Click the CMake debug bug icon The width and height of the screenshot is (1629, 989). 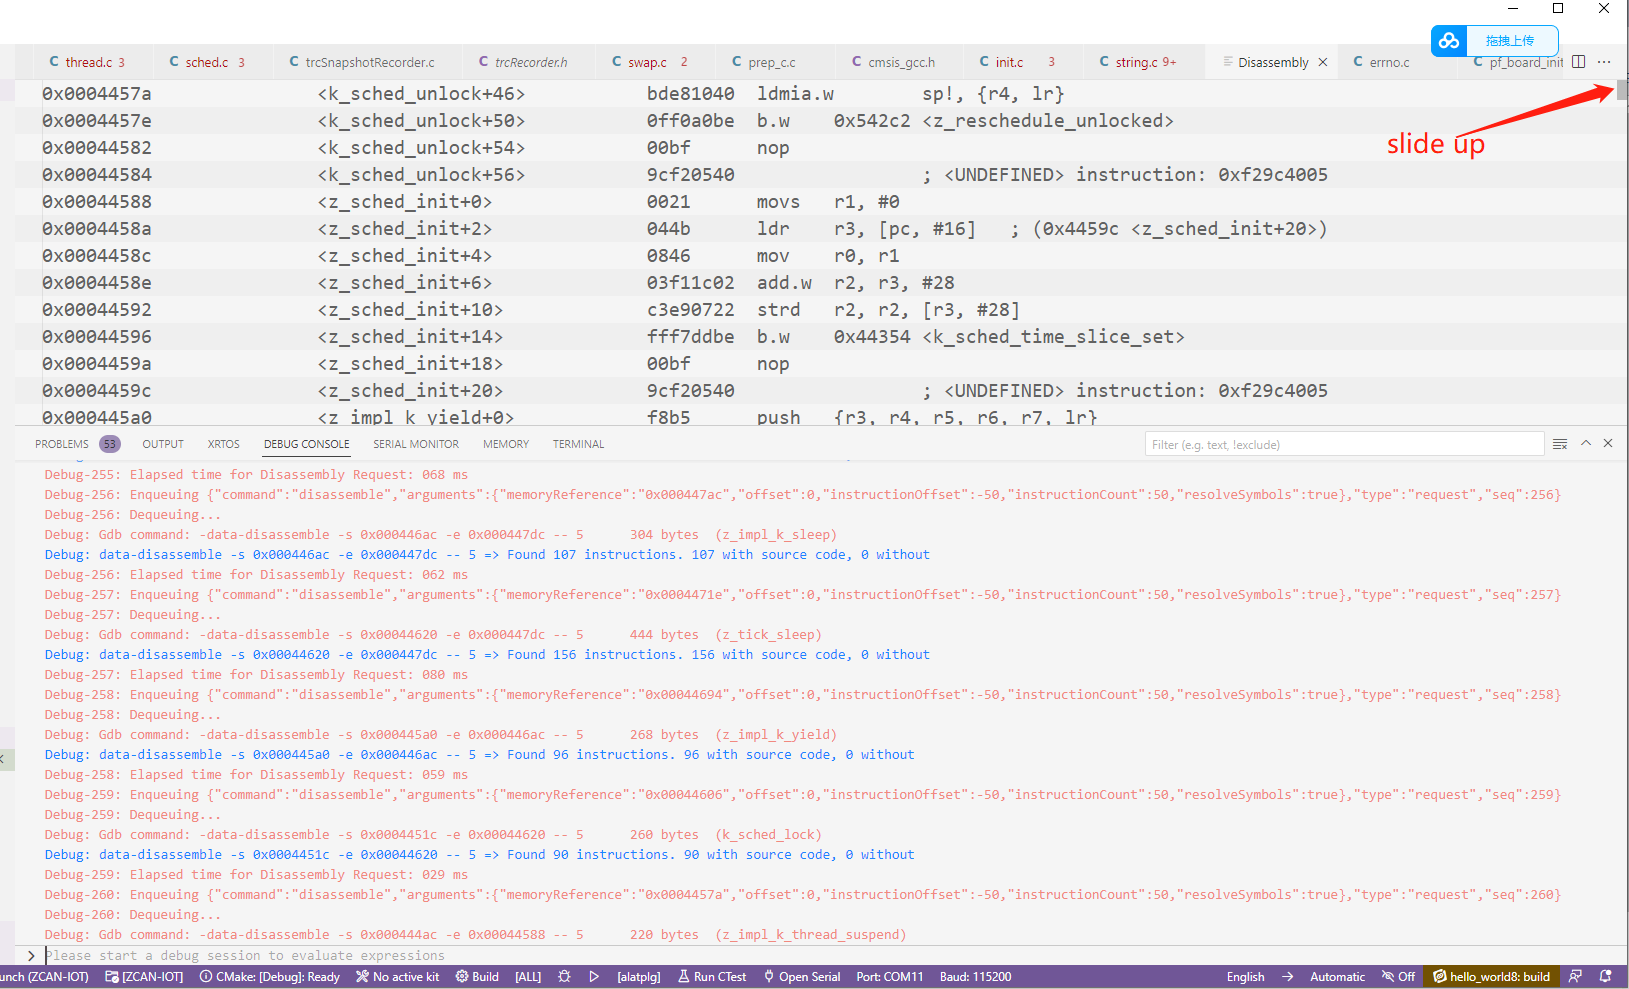tap(564, 977)
